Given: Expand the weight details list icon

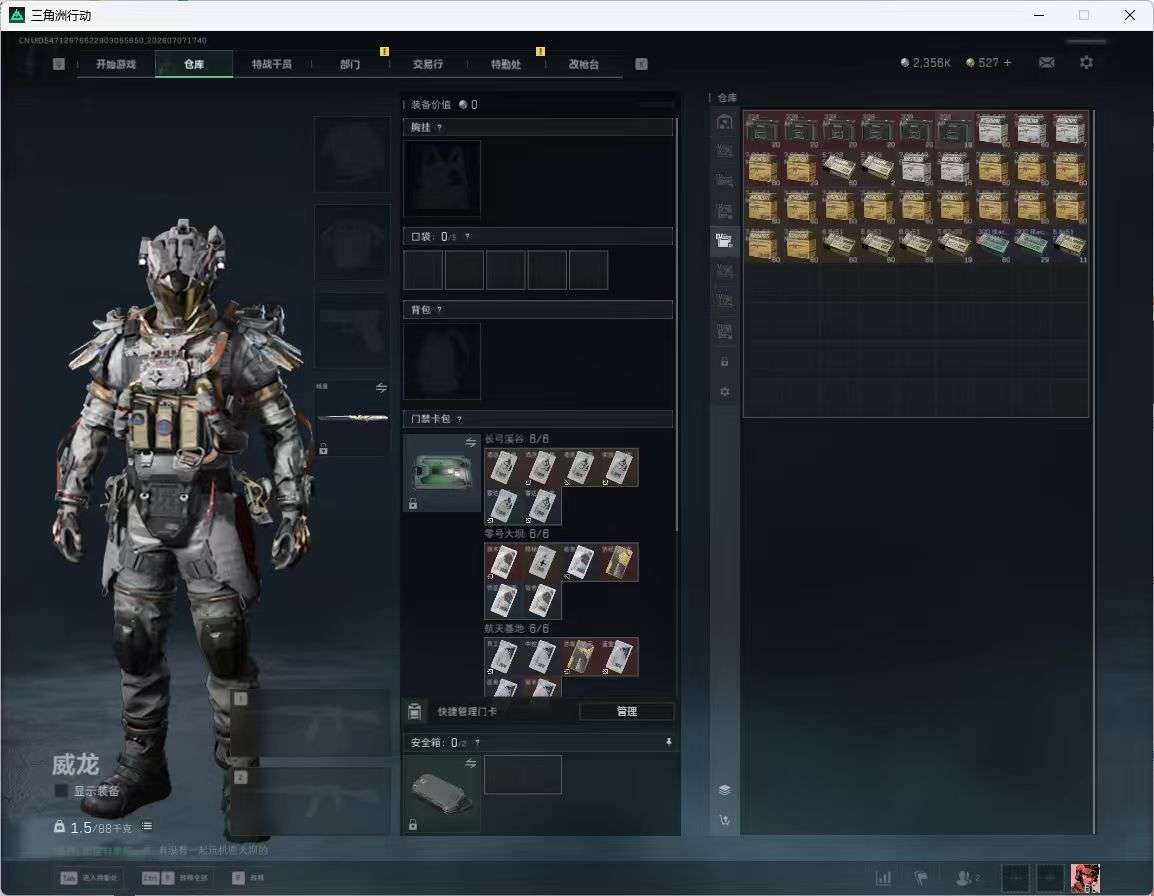Looking at the screenshot, I should point(146,826).
